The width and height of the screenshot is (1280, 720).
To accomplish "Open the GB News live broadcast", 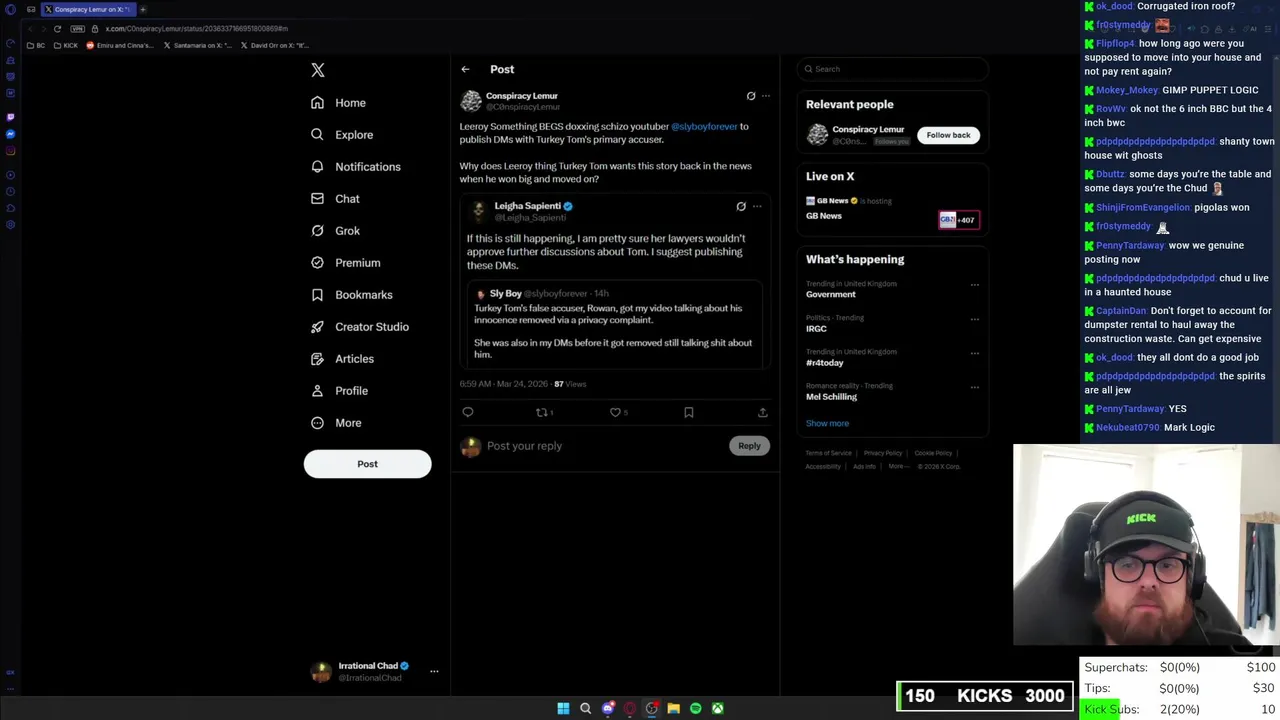I will (x=824, y=216).
